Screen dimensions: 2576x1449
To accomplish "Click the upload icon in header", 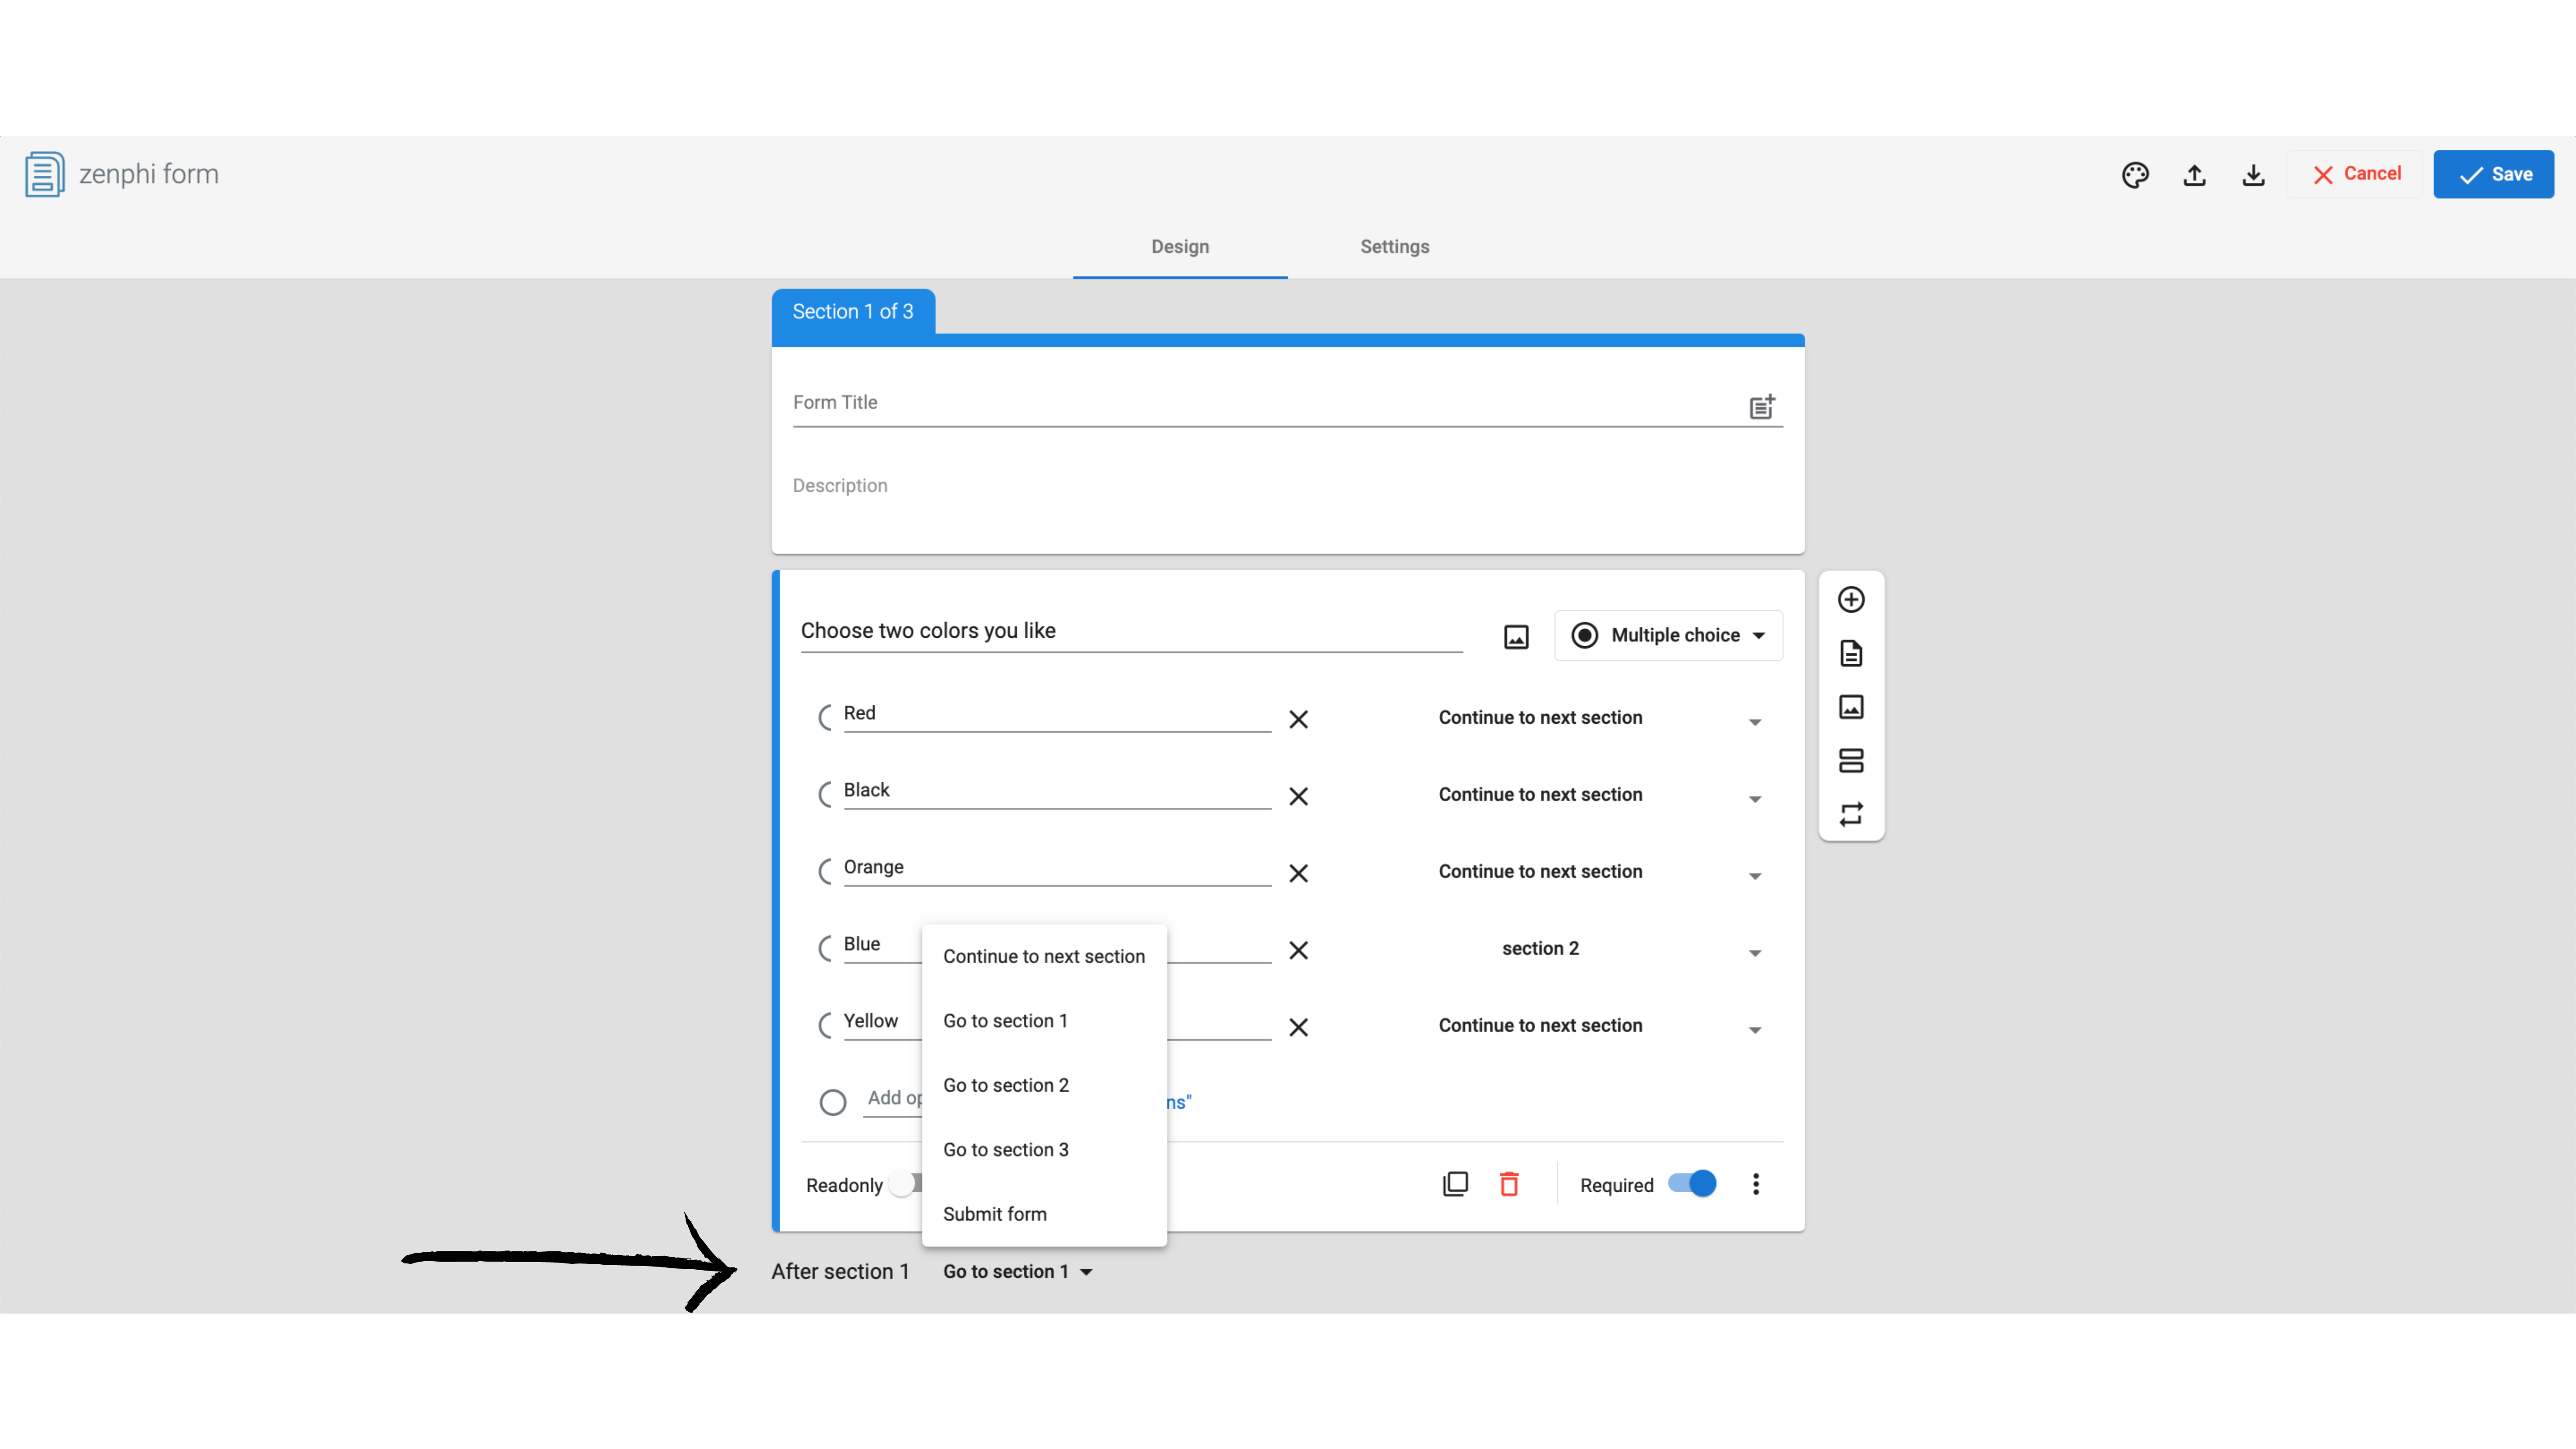I will [2194, 175].
